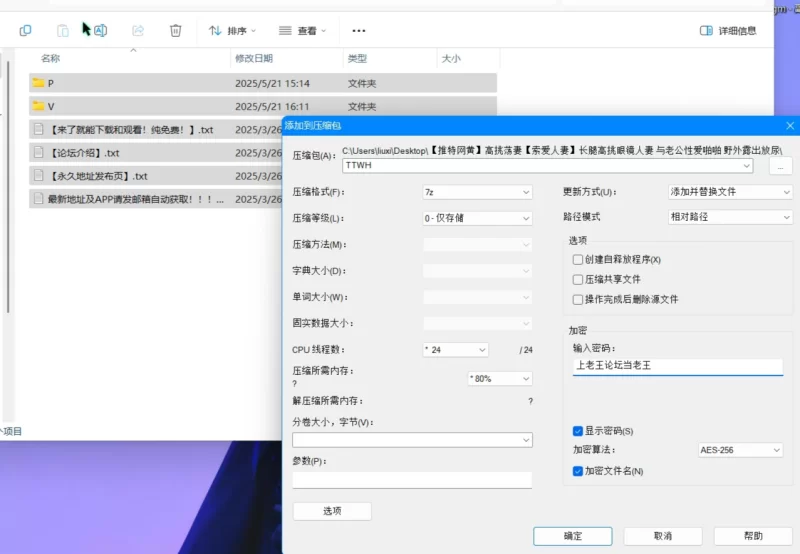Click the Share icon in Explorer toolbar

tap(138, 31)
